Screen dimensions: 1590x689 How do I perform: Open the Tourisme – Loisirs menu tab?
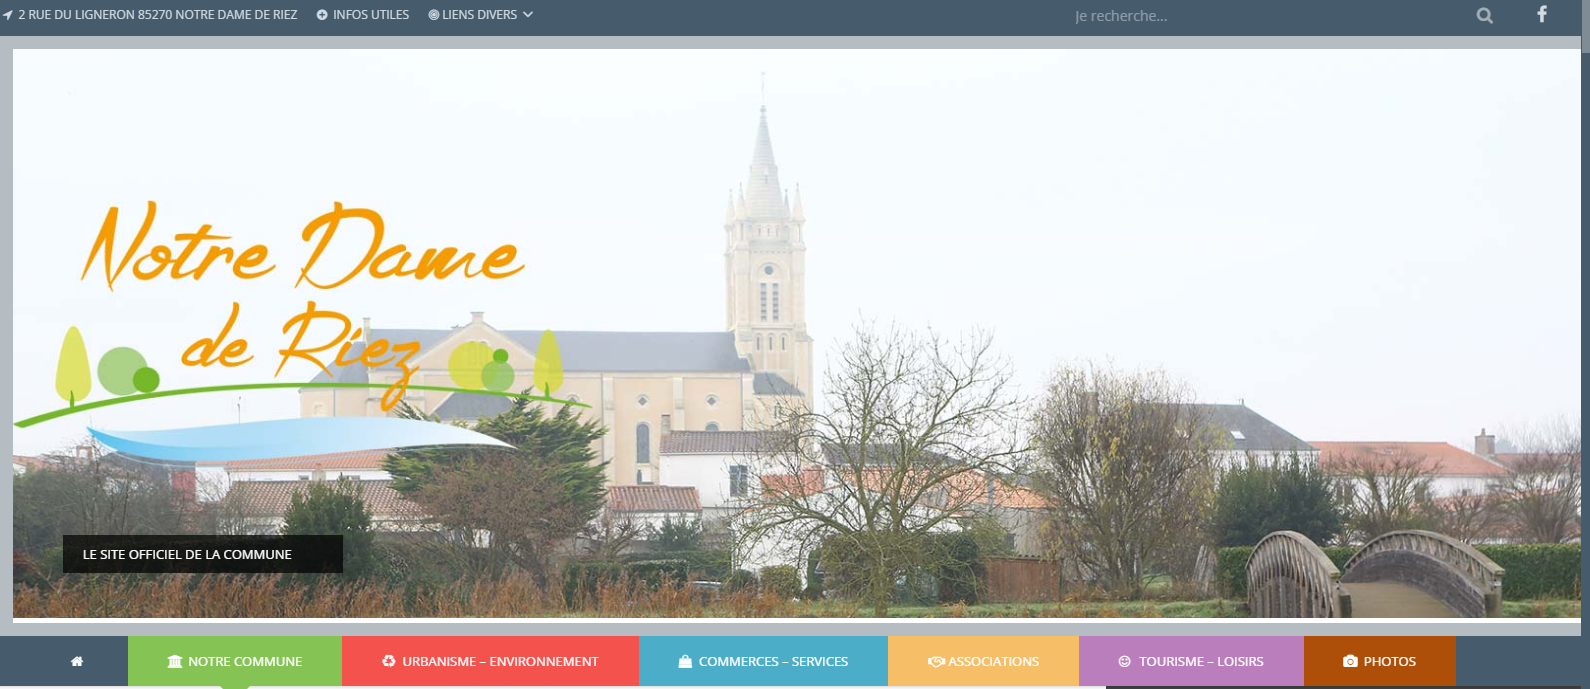pyautogui.click(x=1191, y=661)
